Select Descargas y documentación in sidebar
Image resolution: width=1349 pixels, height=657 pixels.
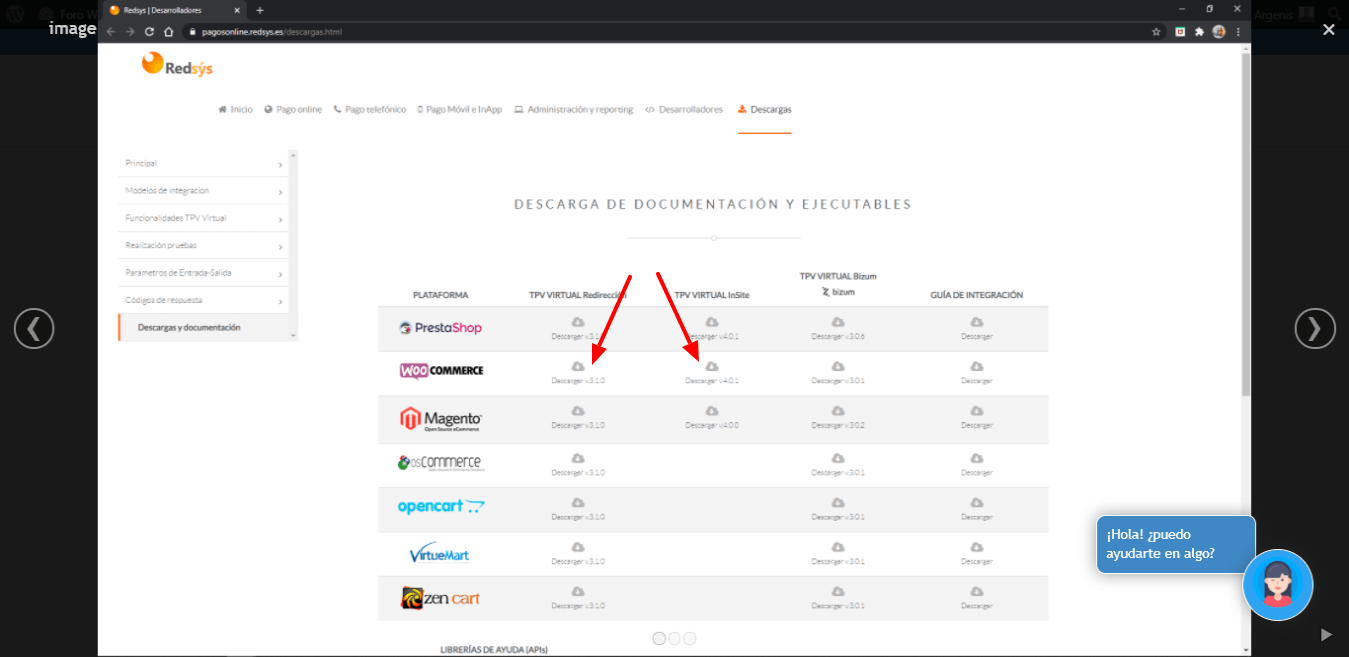[x=203, y=328]
